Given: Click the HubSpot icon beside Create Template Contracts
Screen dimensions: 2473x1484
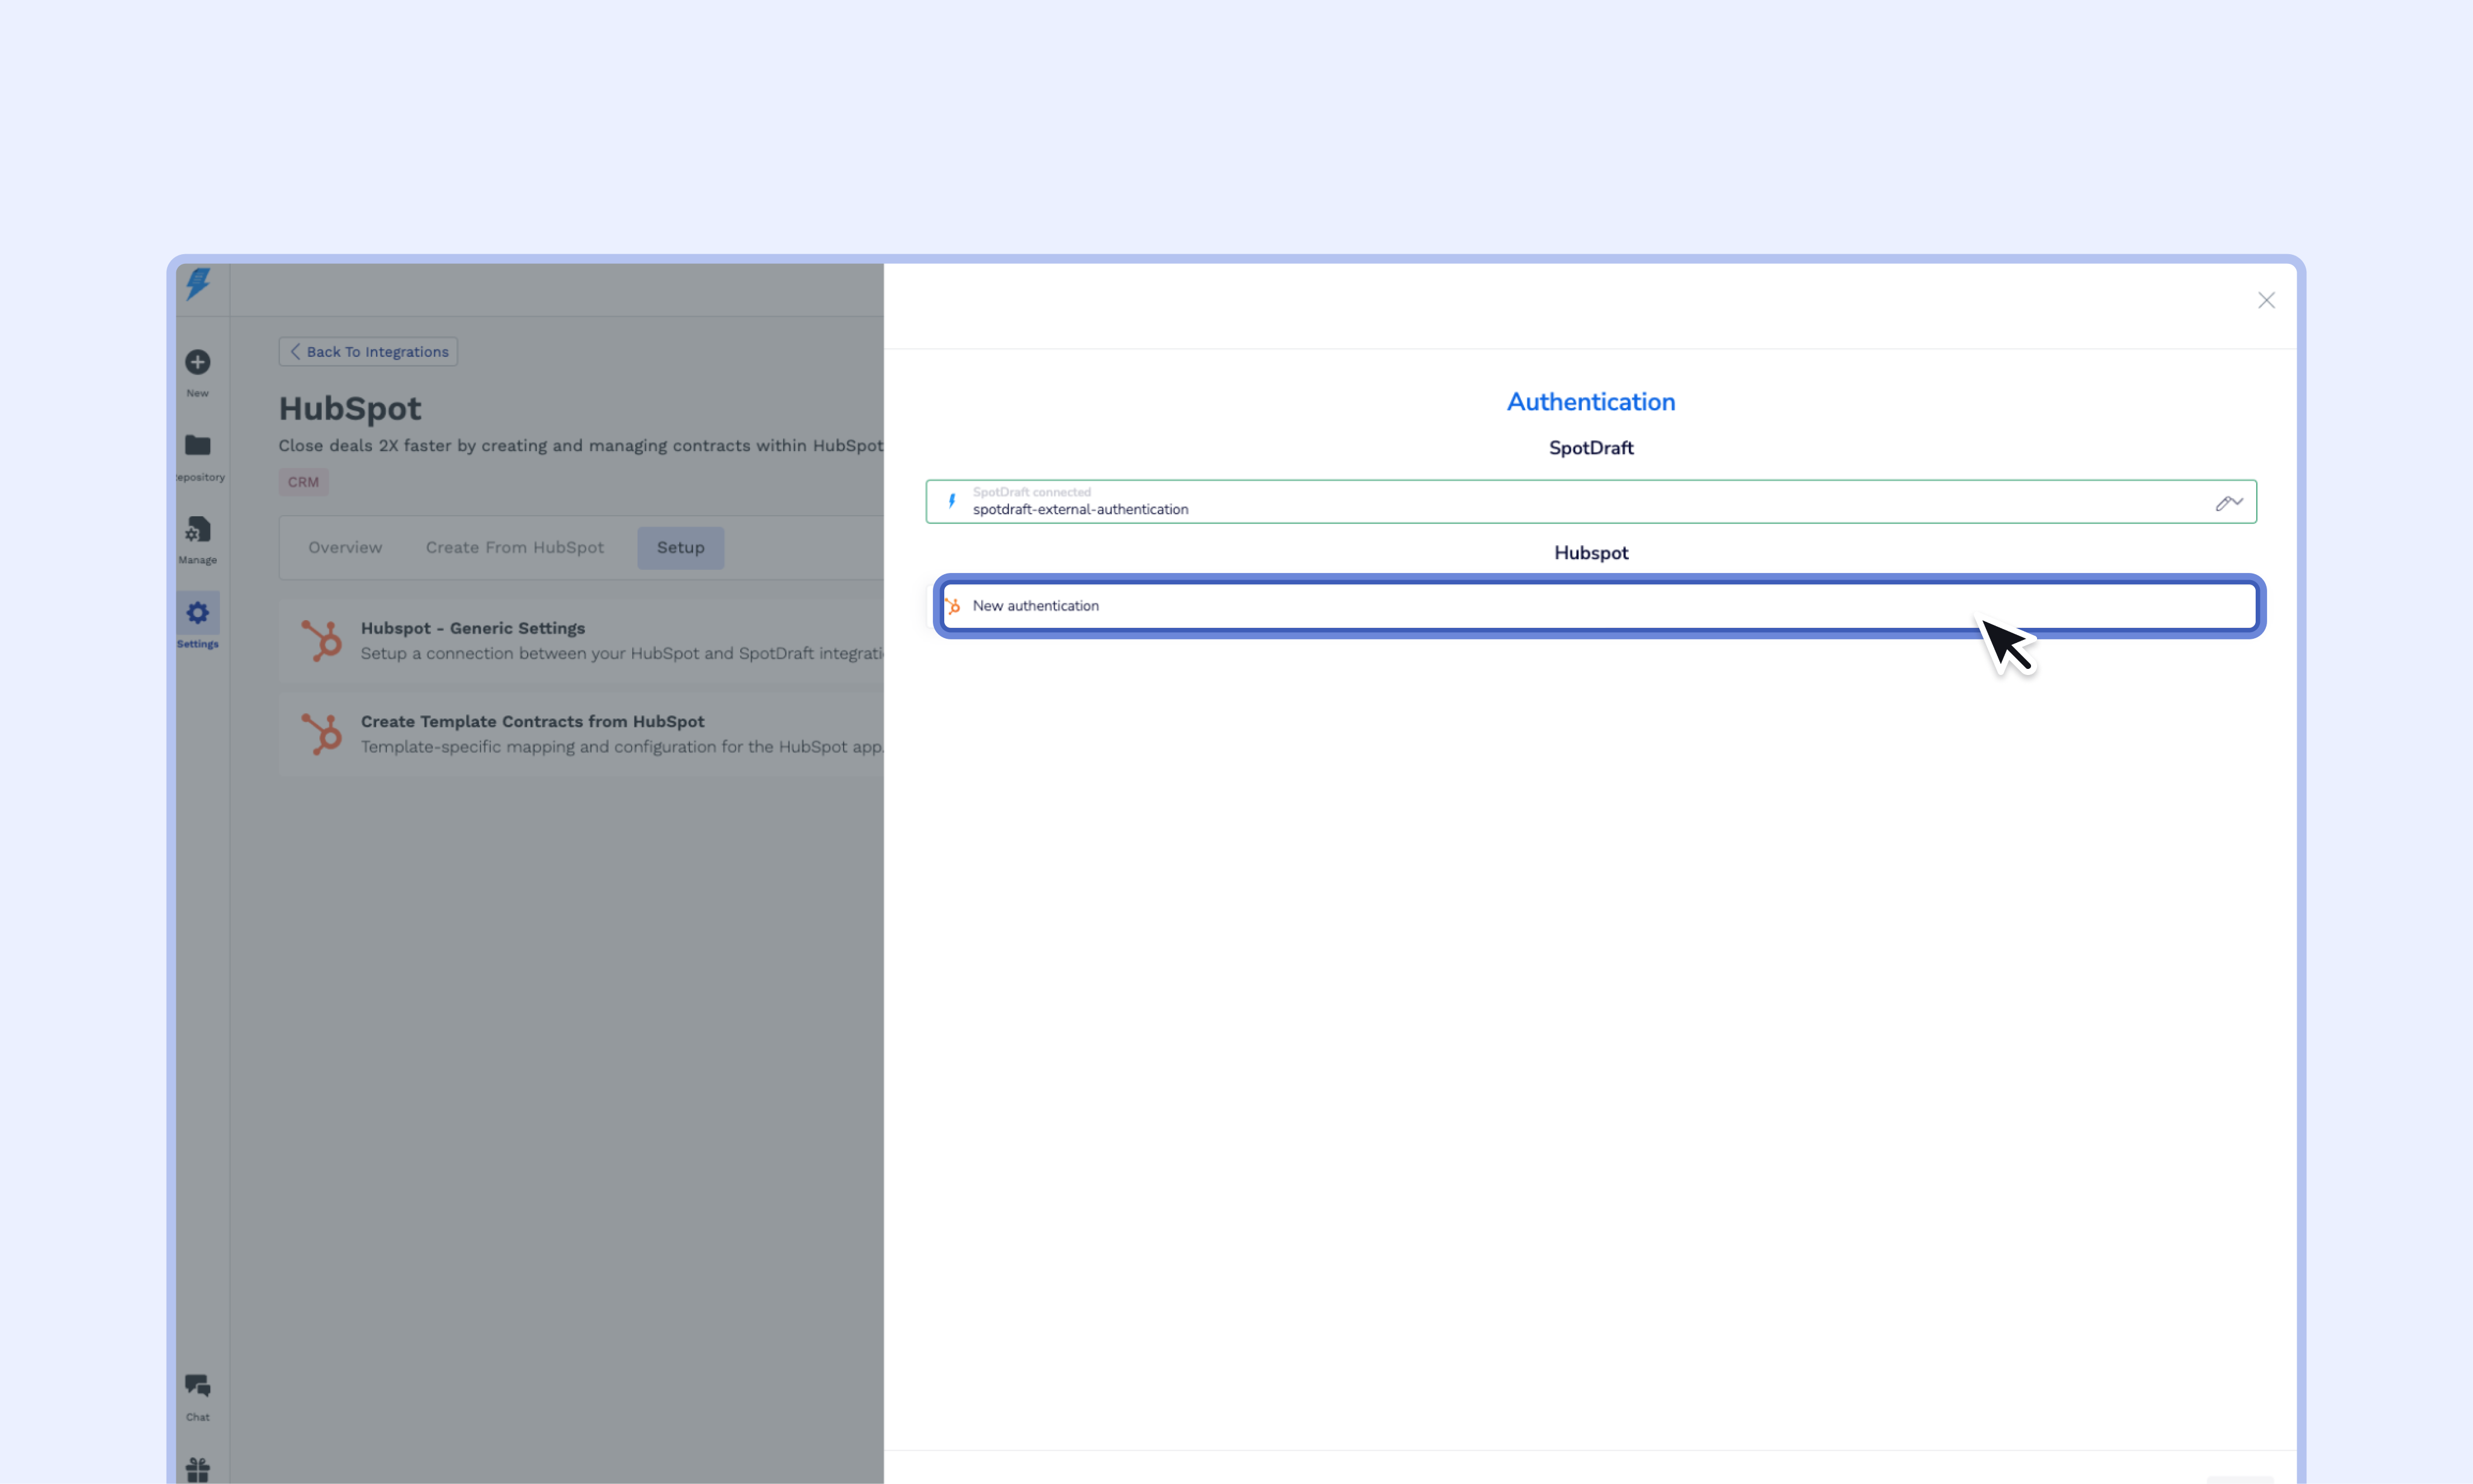Looking at the screenshot, I should [322, 734].
